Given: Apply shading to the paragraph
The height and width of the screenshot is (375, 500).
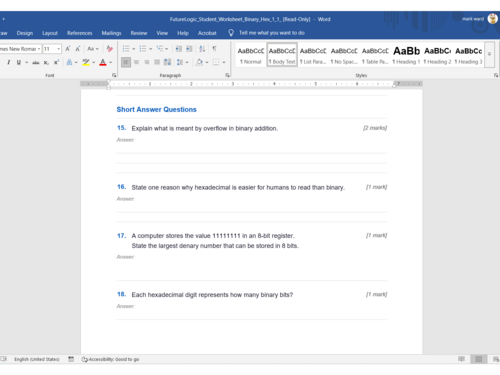Looking at the screenshot, I should tap(199, 62).
